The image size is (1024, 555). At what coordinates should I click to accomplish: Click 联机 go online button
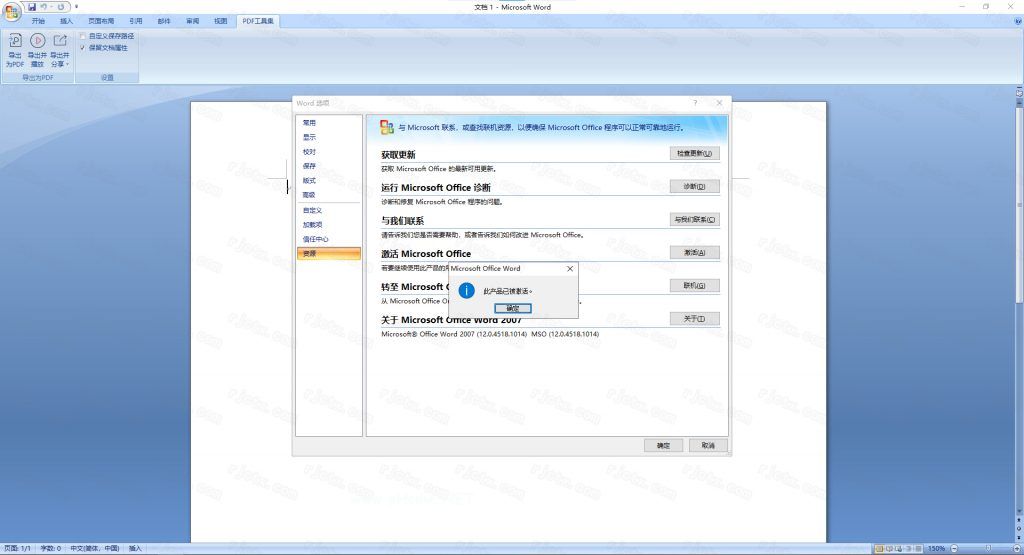[695, 285]
